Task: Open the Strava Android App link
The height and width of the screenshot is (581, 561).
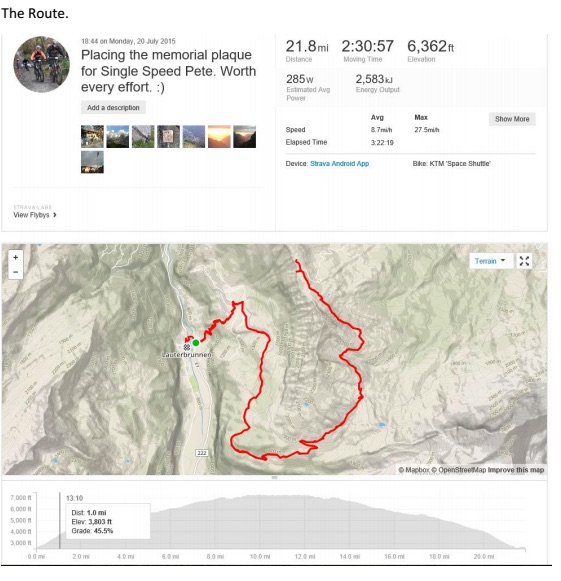Action: 339,163
